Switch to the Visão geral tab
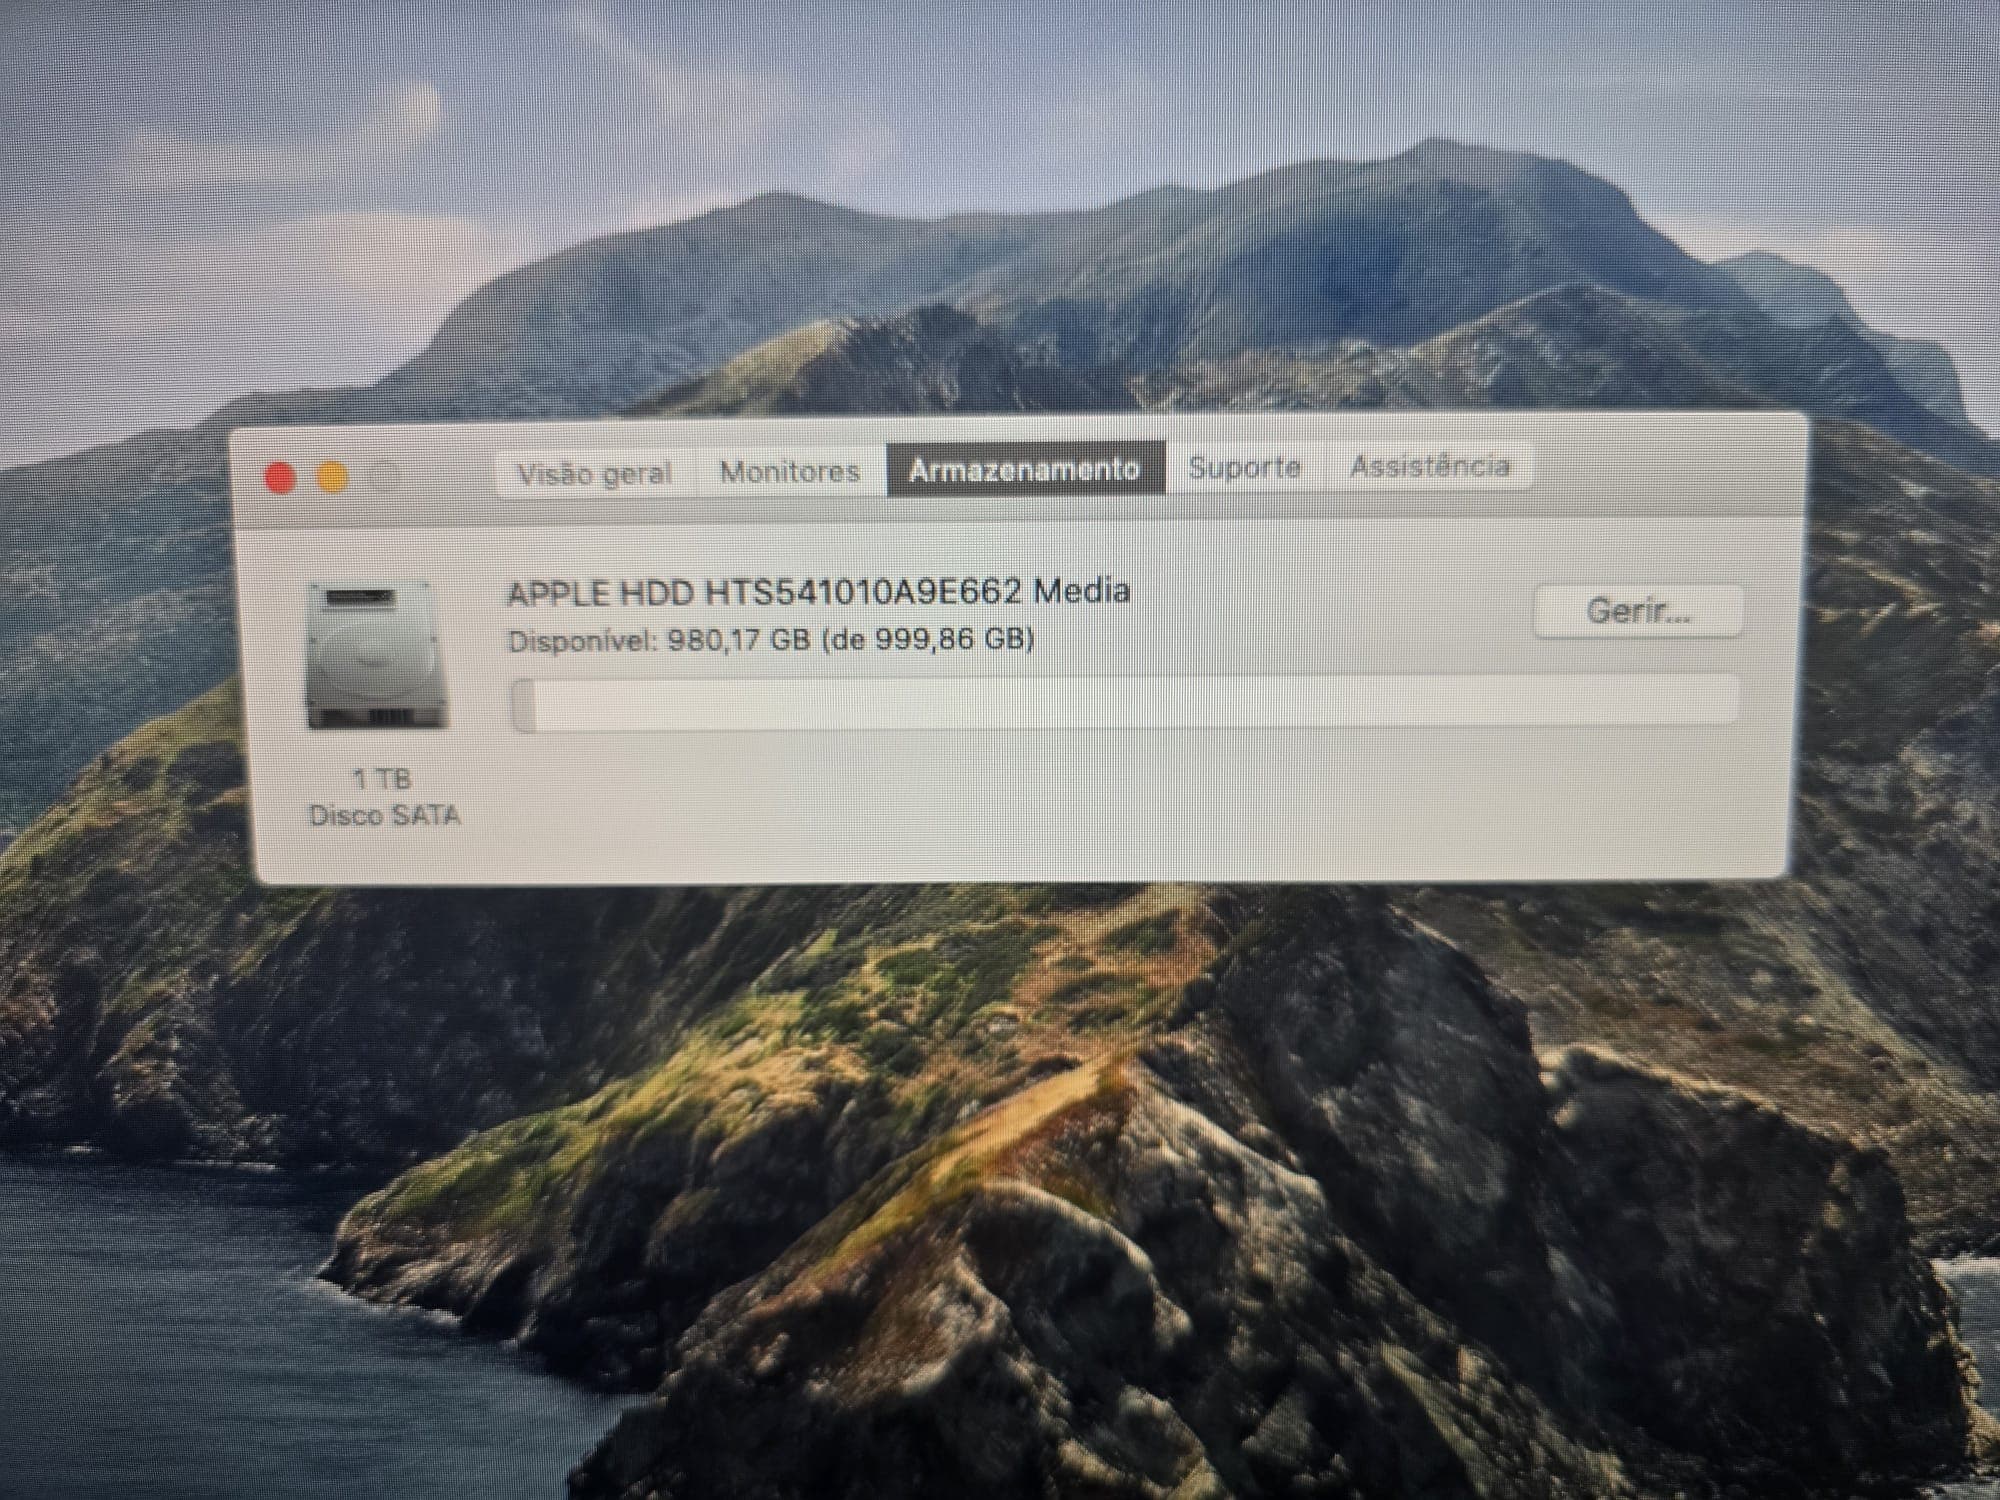The height and width of the screenshot is (1500, 2000). [x=594, y=473]
